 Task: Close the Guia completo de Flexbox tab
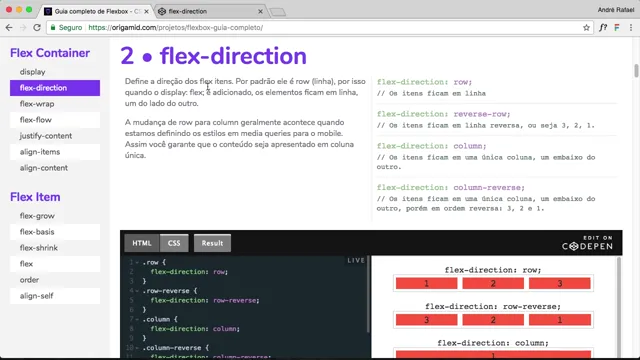[x=147, y=11]
